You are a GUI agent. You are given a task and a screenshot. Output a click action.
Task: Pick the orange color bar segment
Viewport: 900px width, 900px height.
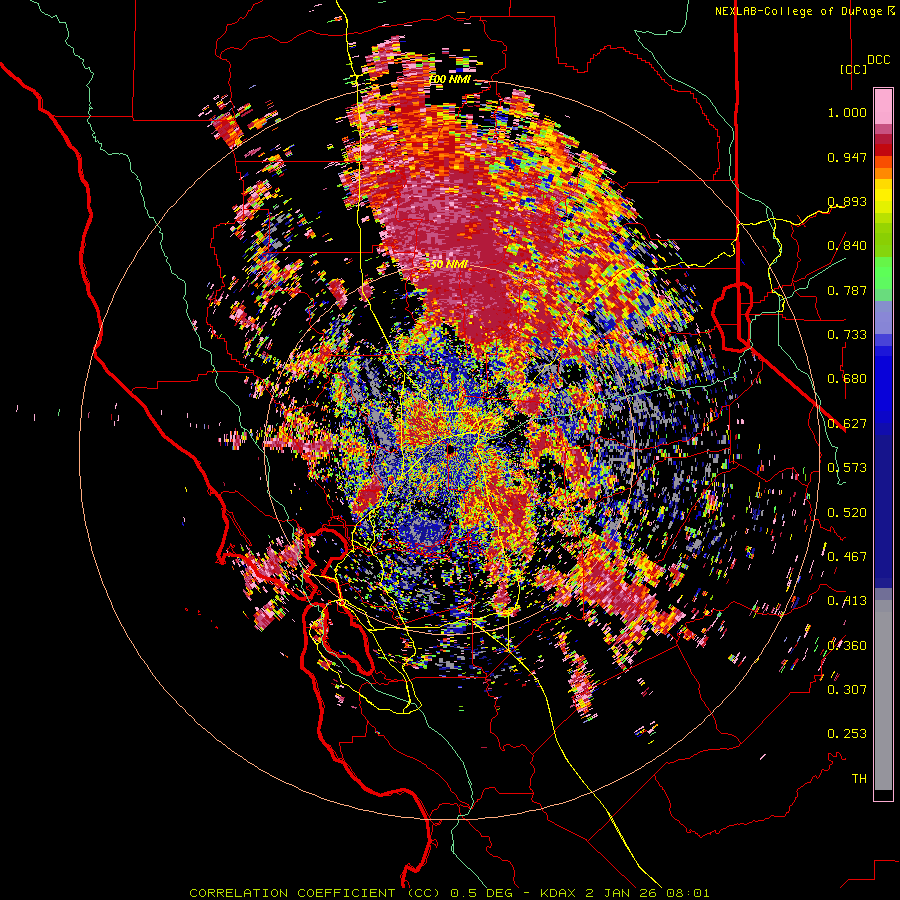click(883, 172)
